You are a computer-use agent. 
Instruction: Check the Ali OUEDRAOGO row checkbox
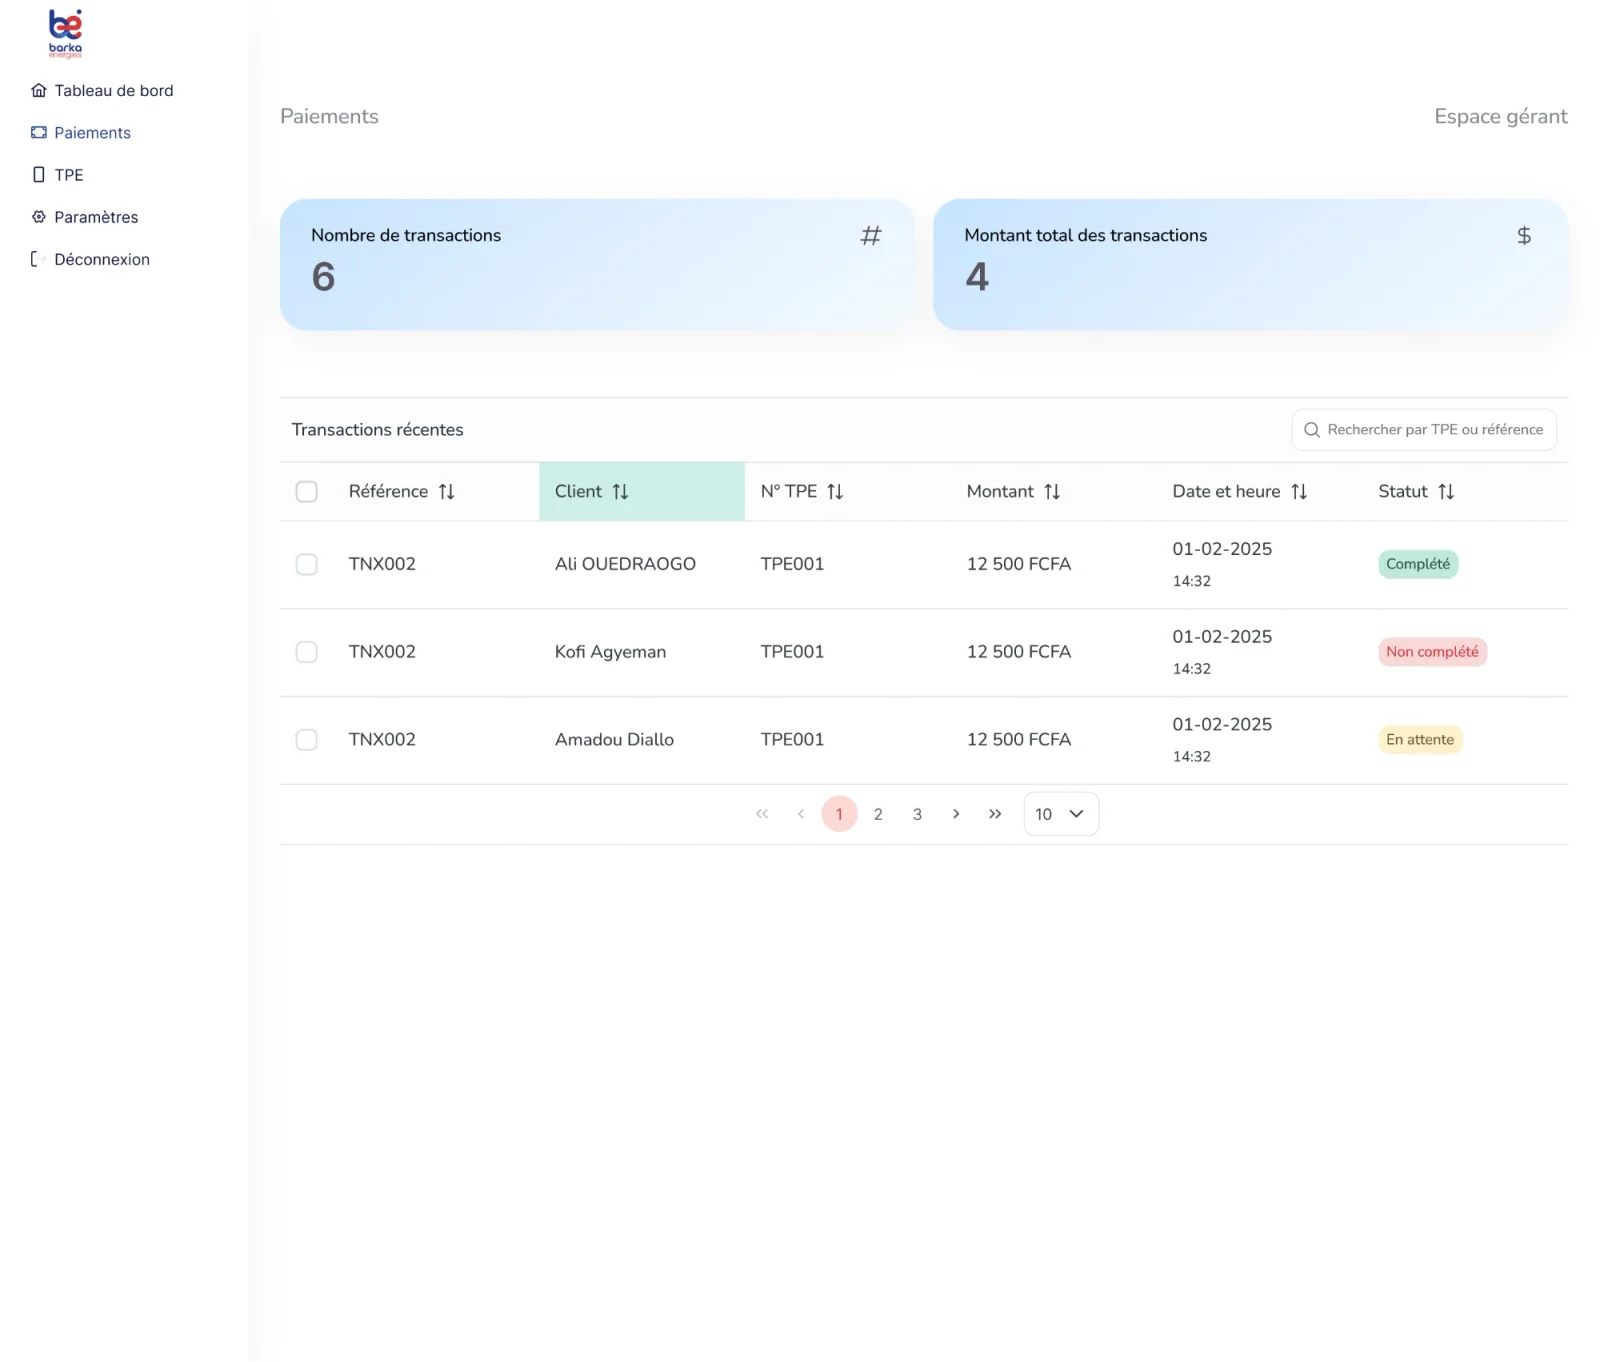tap(307, 565)
